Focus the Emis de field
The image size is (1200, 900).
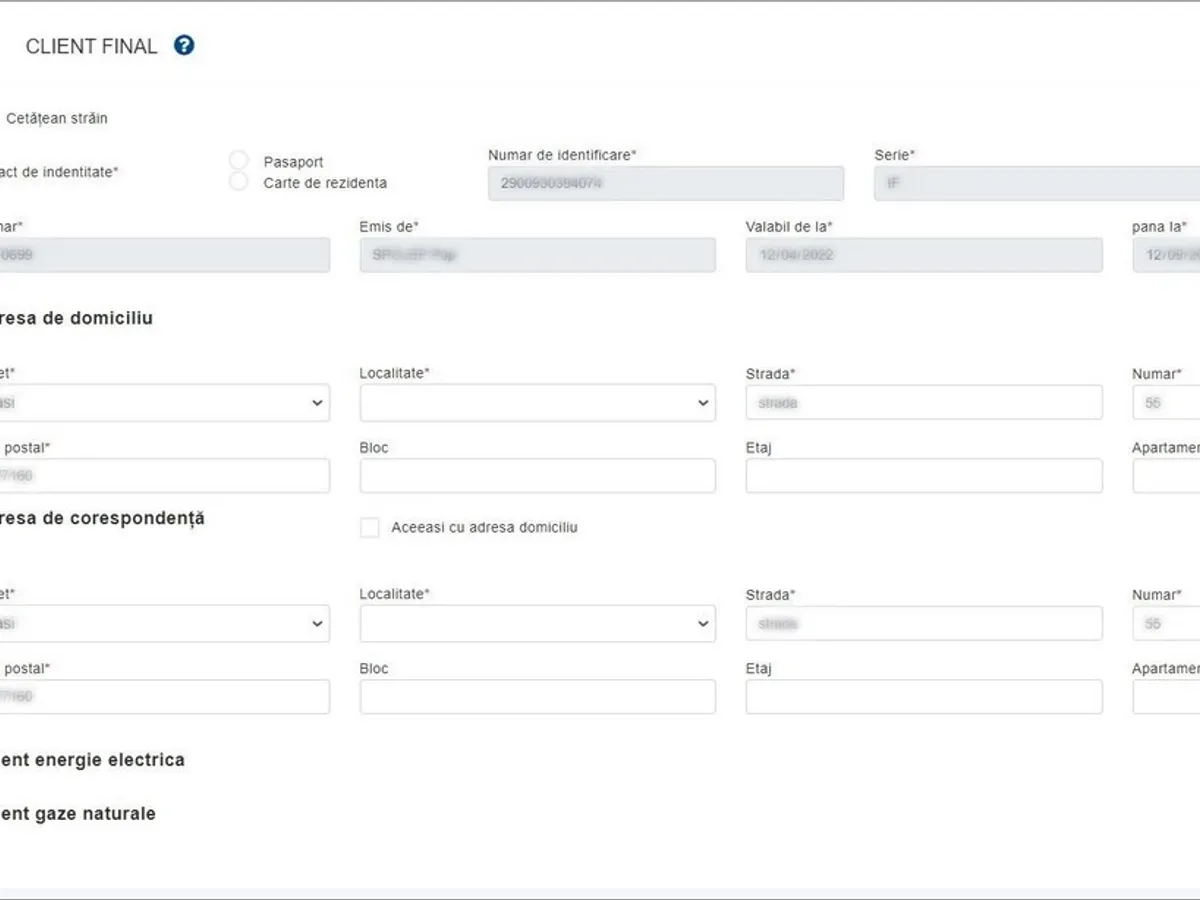537,255
